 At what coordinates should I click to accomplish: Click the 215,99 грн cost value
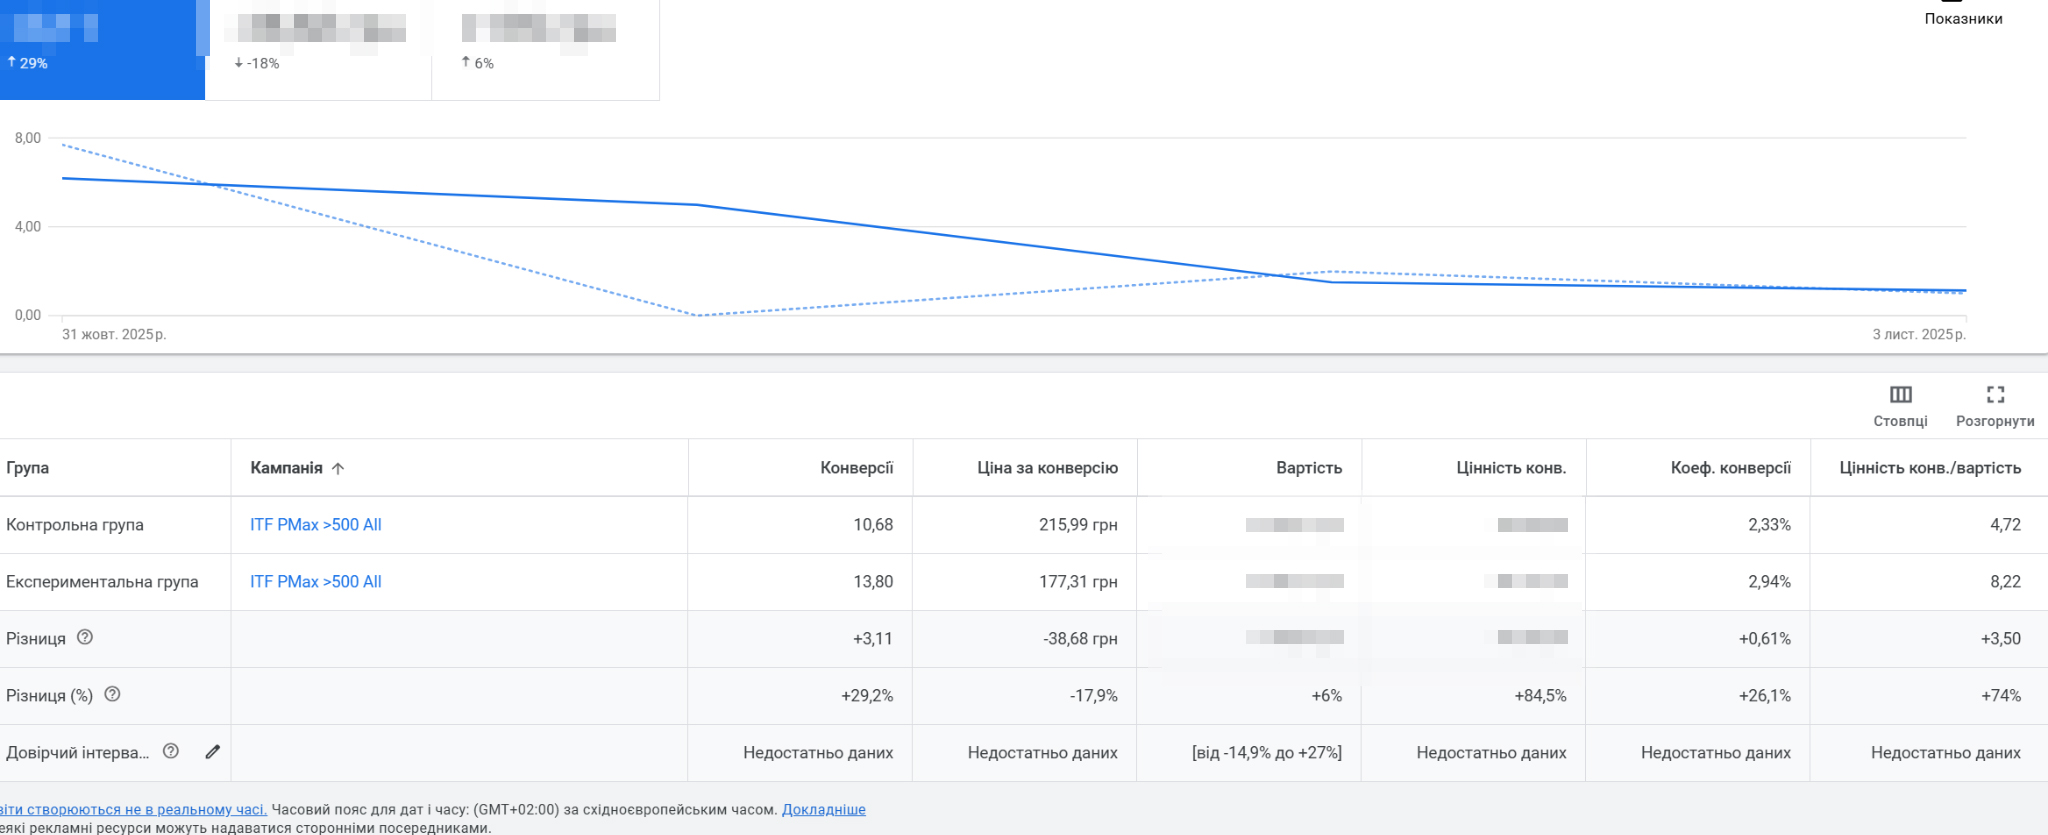point(1078,525)
